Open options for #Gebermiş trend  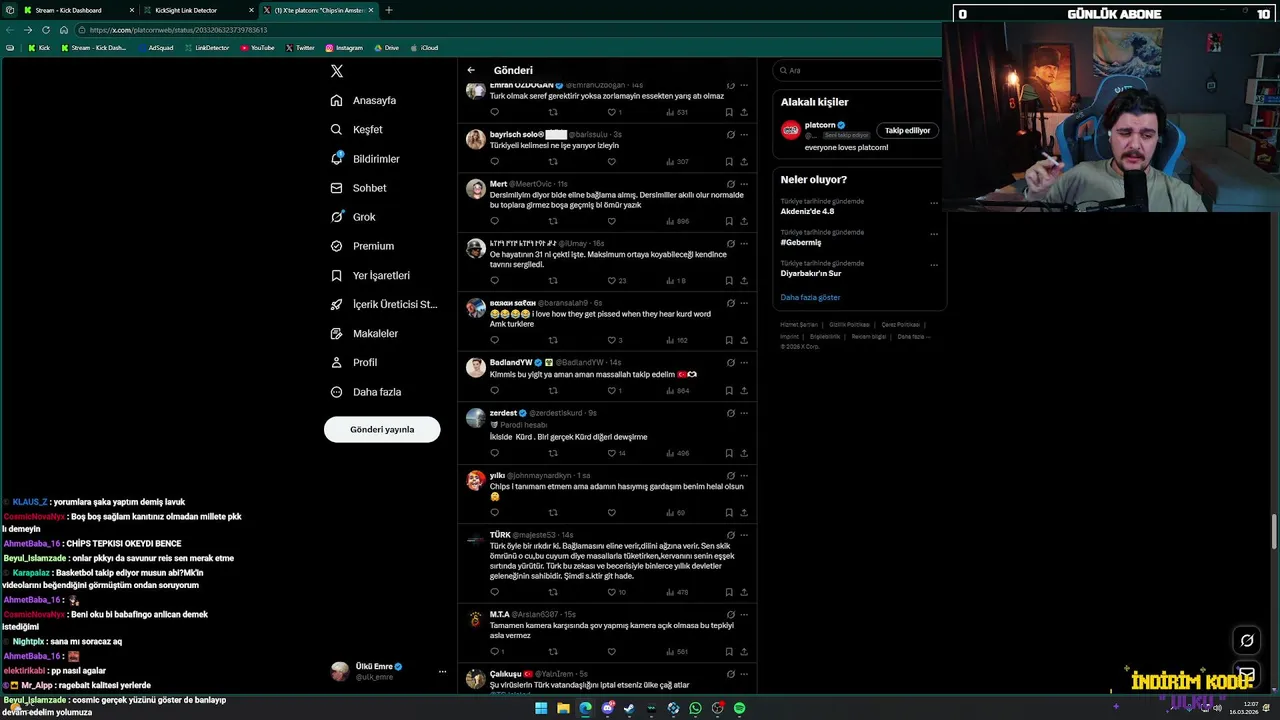934,234
